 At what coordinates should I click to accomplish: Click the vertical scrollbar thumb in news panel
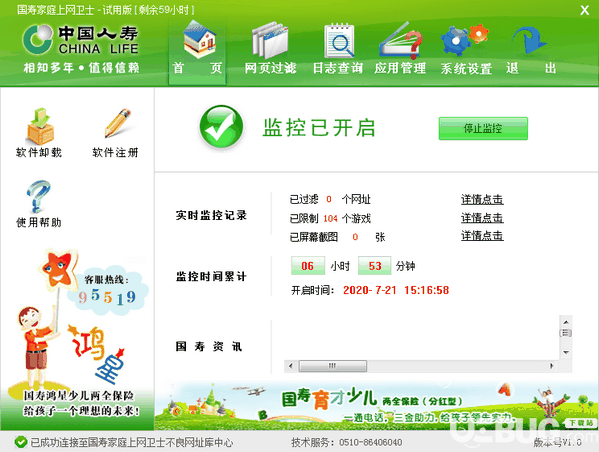coord(566,333)
